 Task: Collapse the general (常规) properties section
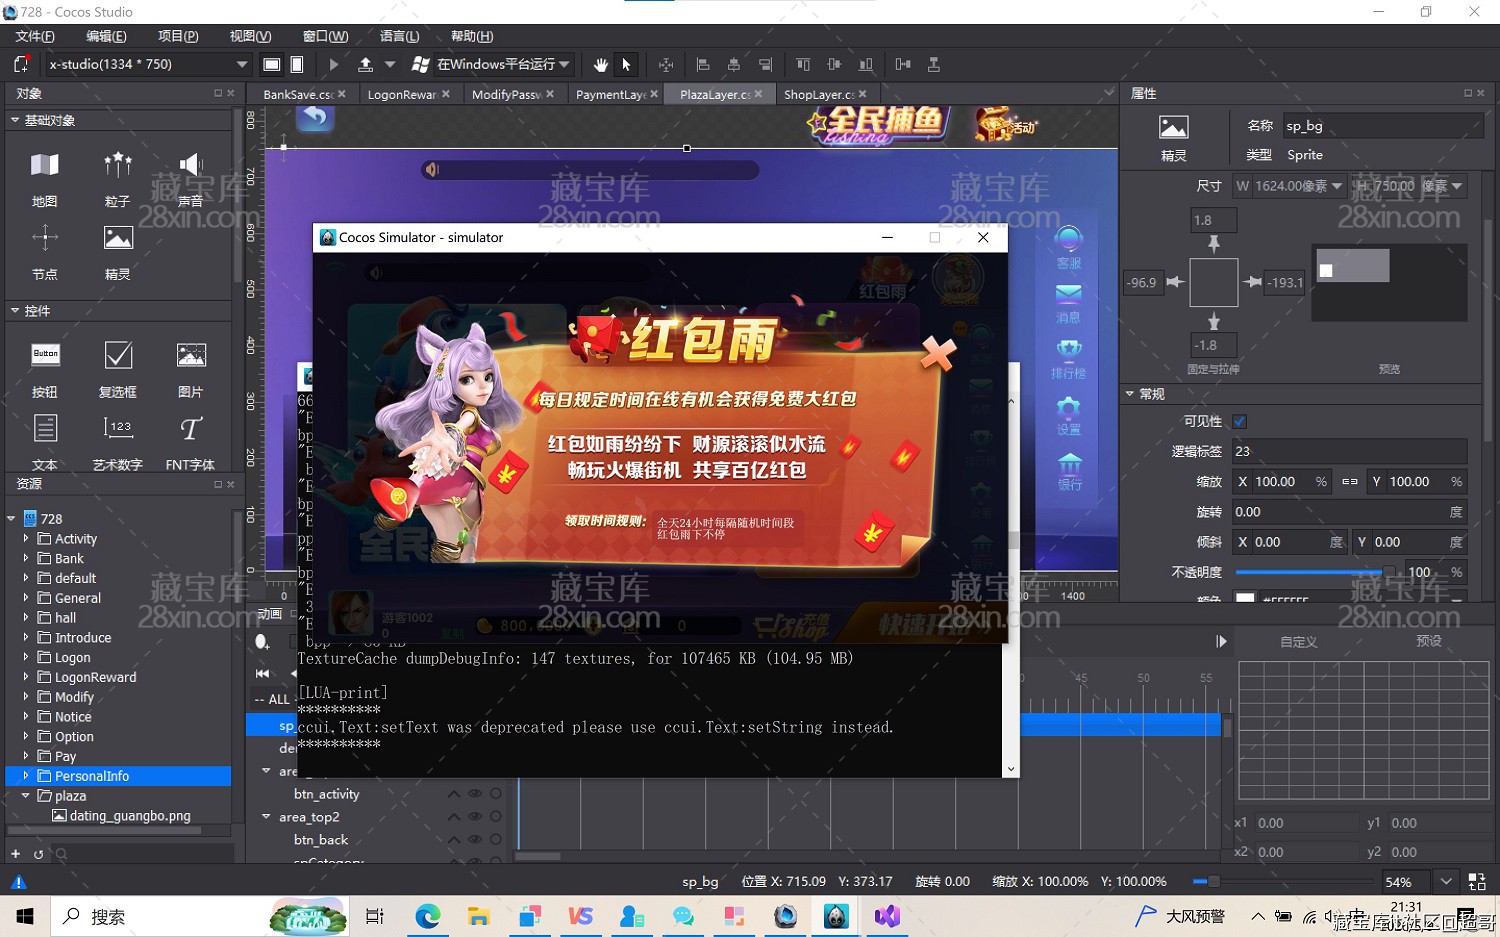tap(1130, 394)
